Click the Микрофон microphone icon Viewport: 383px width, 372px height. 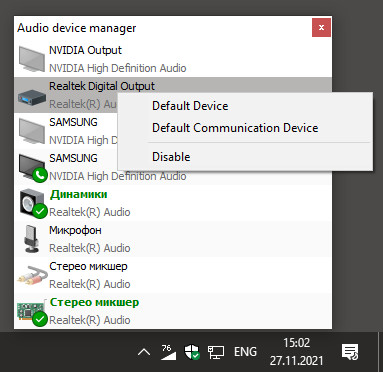tap(31, 239)
